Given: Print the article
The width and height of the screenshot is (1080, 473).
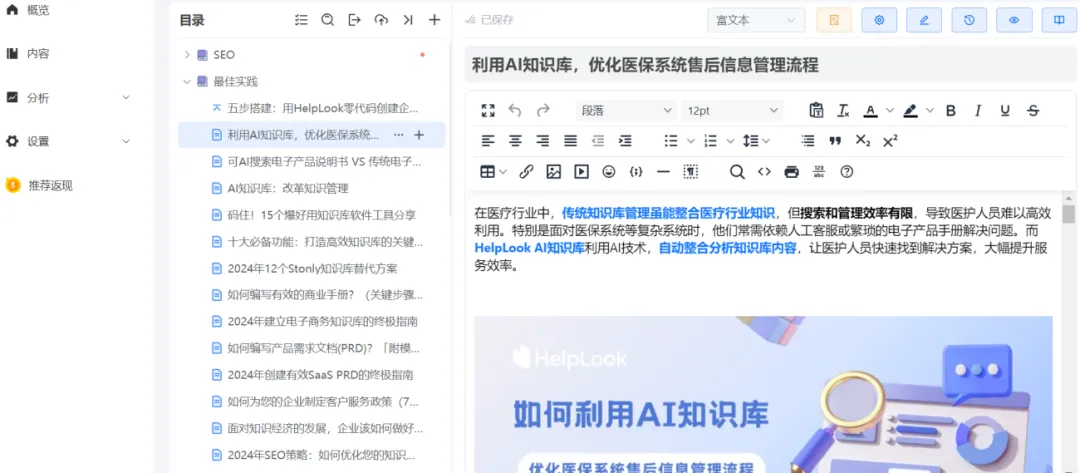Looking at the screenshot, I should (x=792, y=172).
